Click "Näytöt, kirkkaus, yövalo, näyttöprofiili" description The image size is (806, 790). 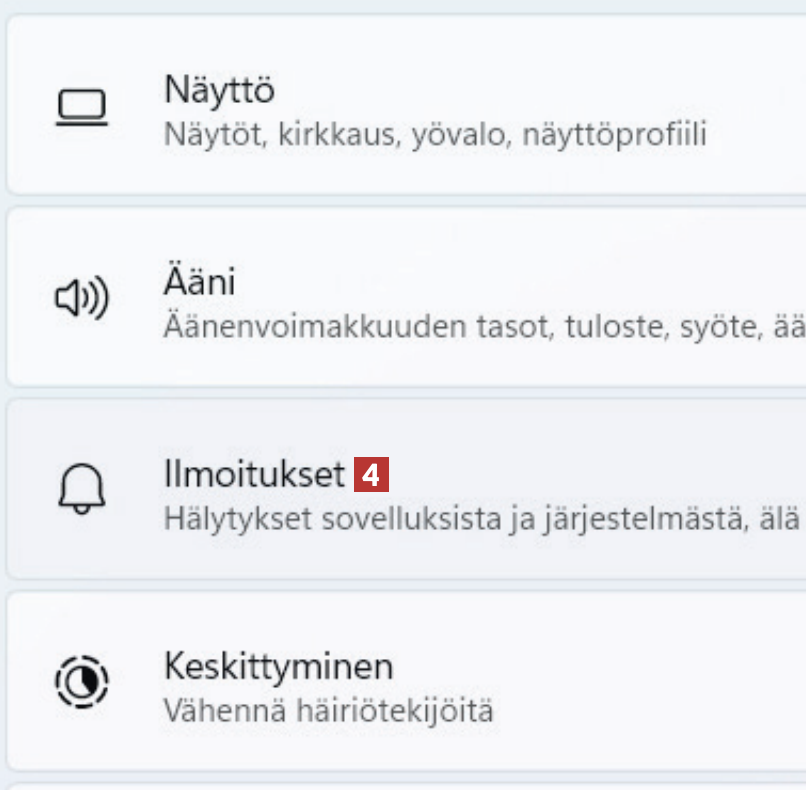pyautogui.click(x=435, y=134)
